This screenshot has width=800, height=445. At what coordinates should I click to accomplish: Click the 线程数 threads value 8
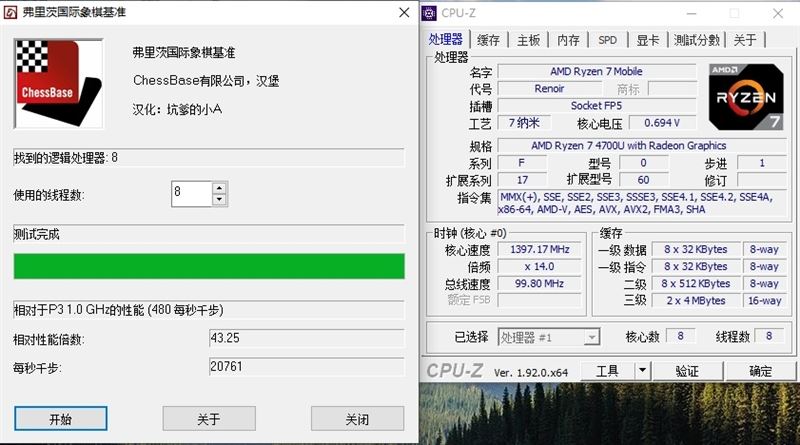tap(769, 336)
